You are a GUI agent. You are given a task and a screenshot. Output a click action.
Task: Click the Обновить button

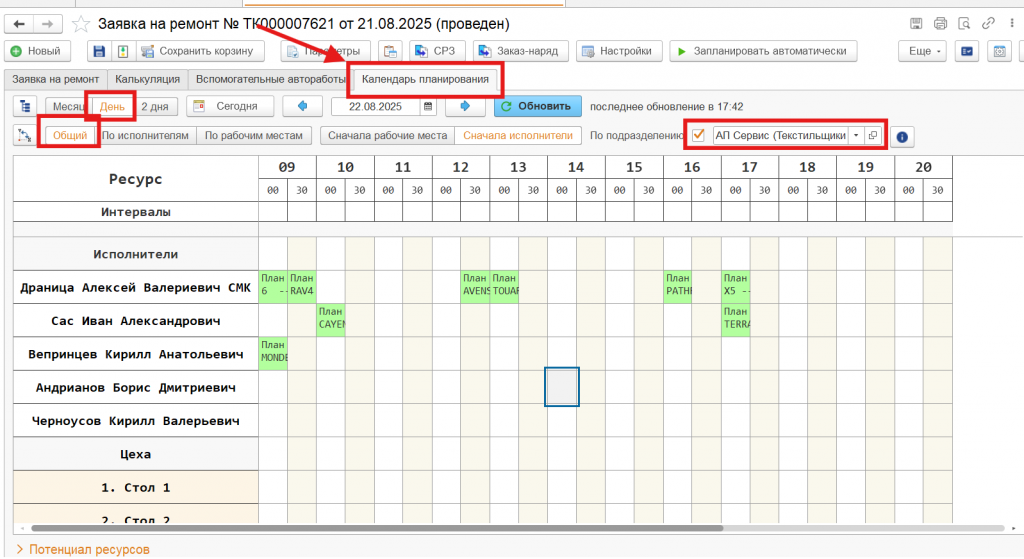point(537,106)
